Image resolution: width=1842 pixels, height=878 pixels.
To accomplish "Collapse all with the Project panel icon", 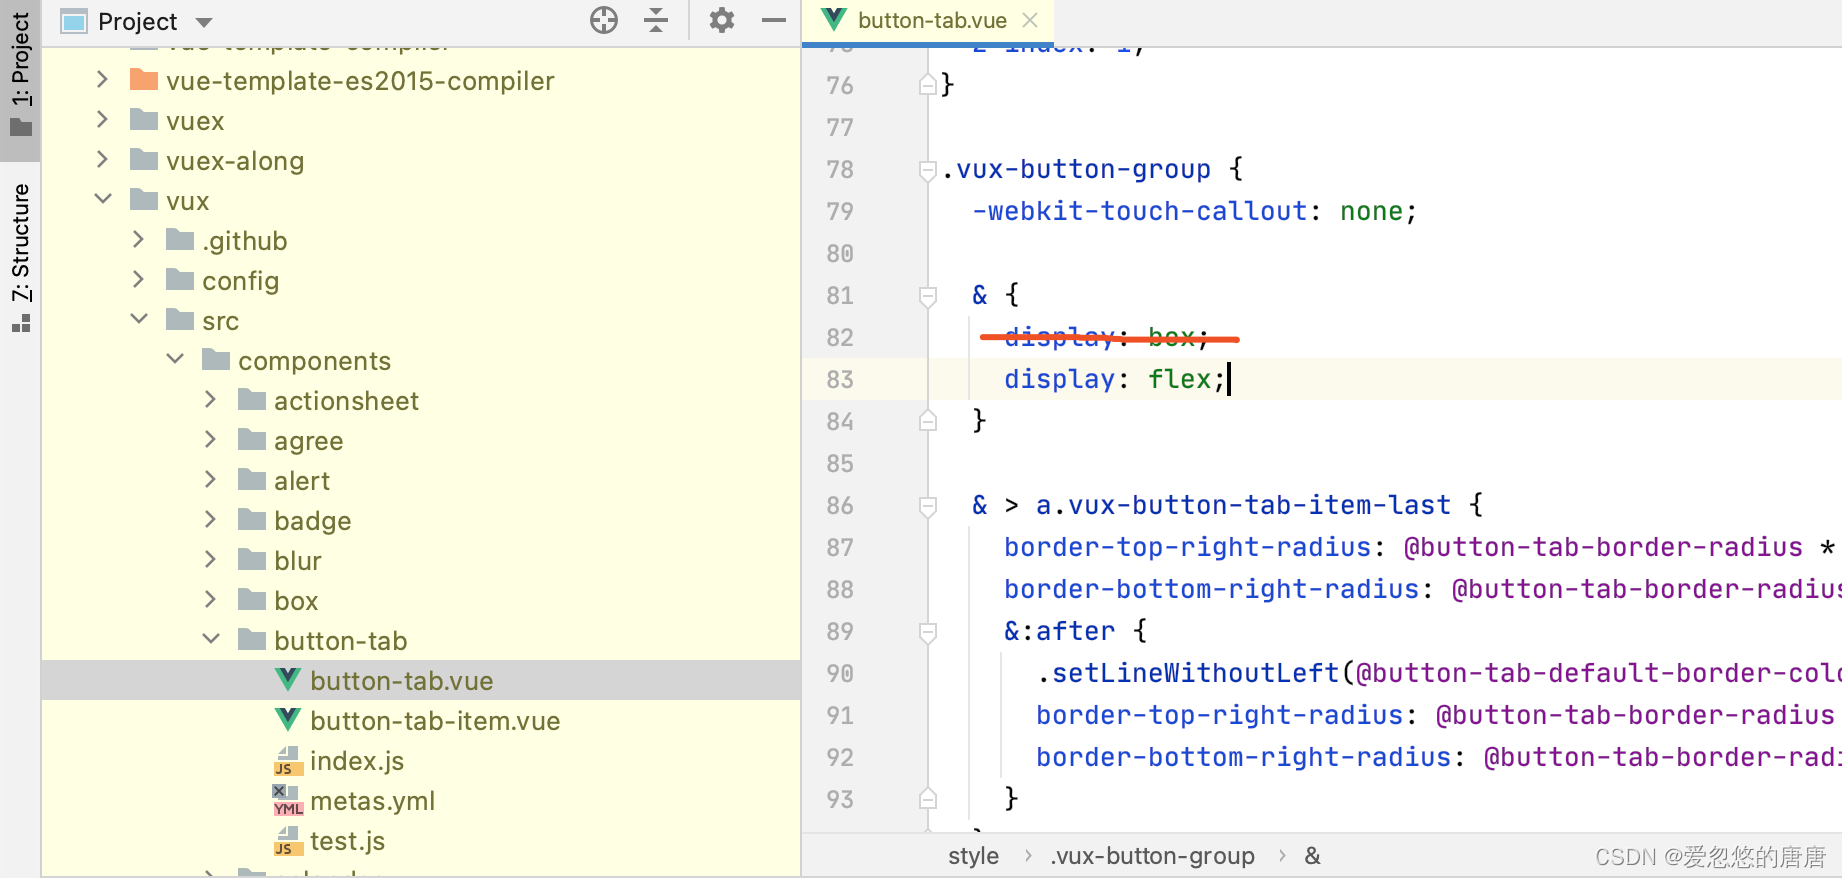I will point(656,20).
